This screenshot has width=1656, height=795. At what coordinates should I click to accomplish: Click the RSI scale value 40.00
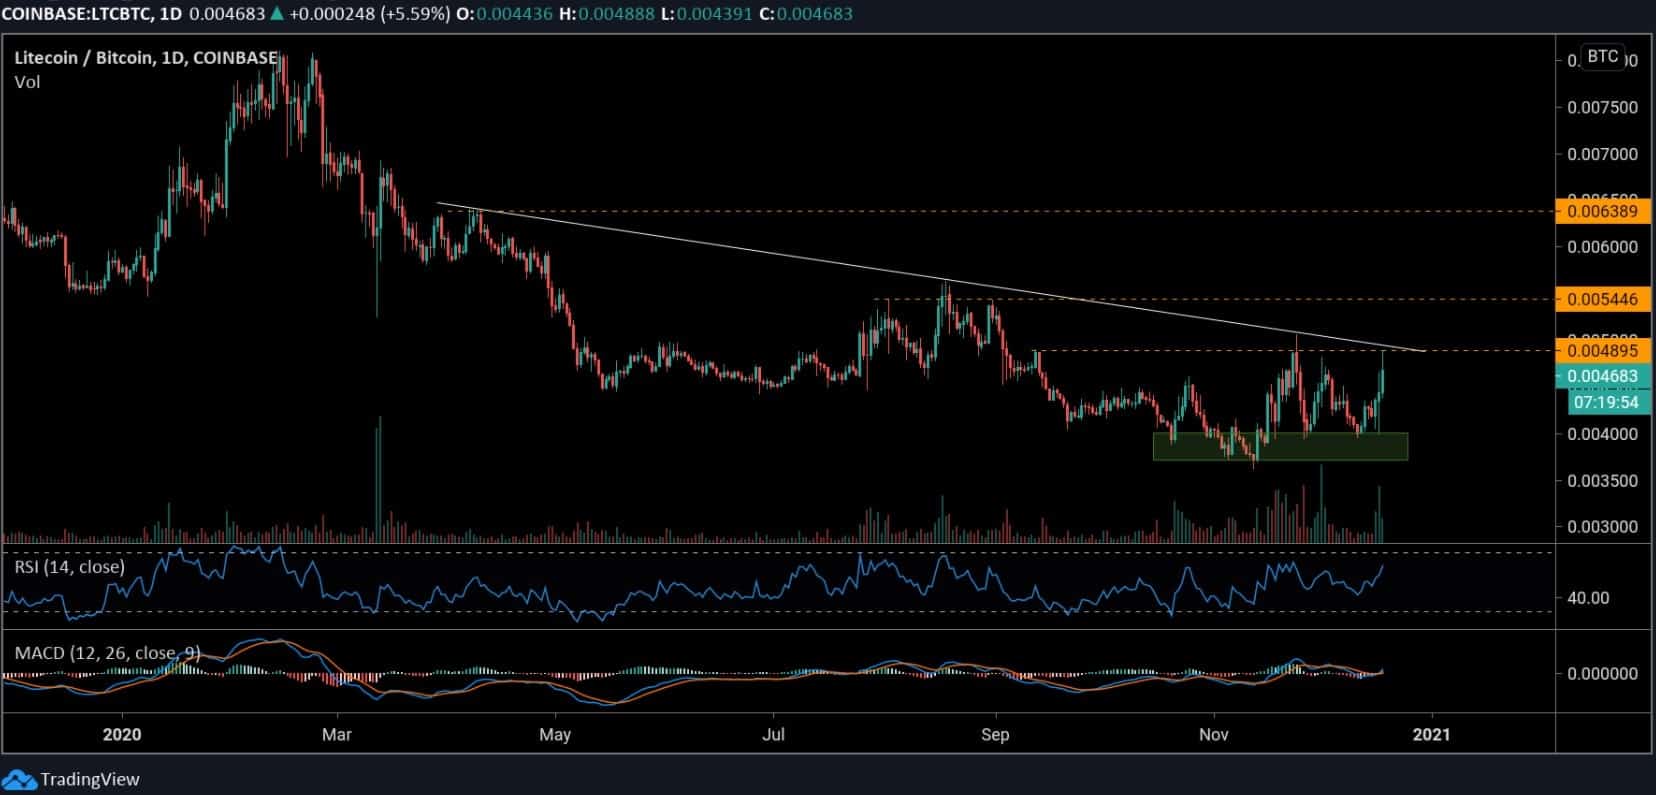pyautogui.click(x=1589, y=598)
